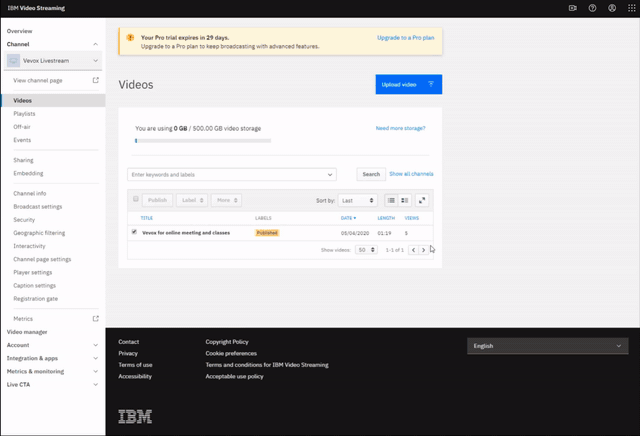Open Acceptable use policy footer link

click(234, 376)
